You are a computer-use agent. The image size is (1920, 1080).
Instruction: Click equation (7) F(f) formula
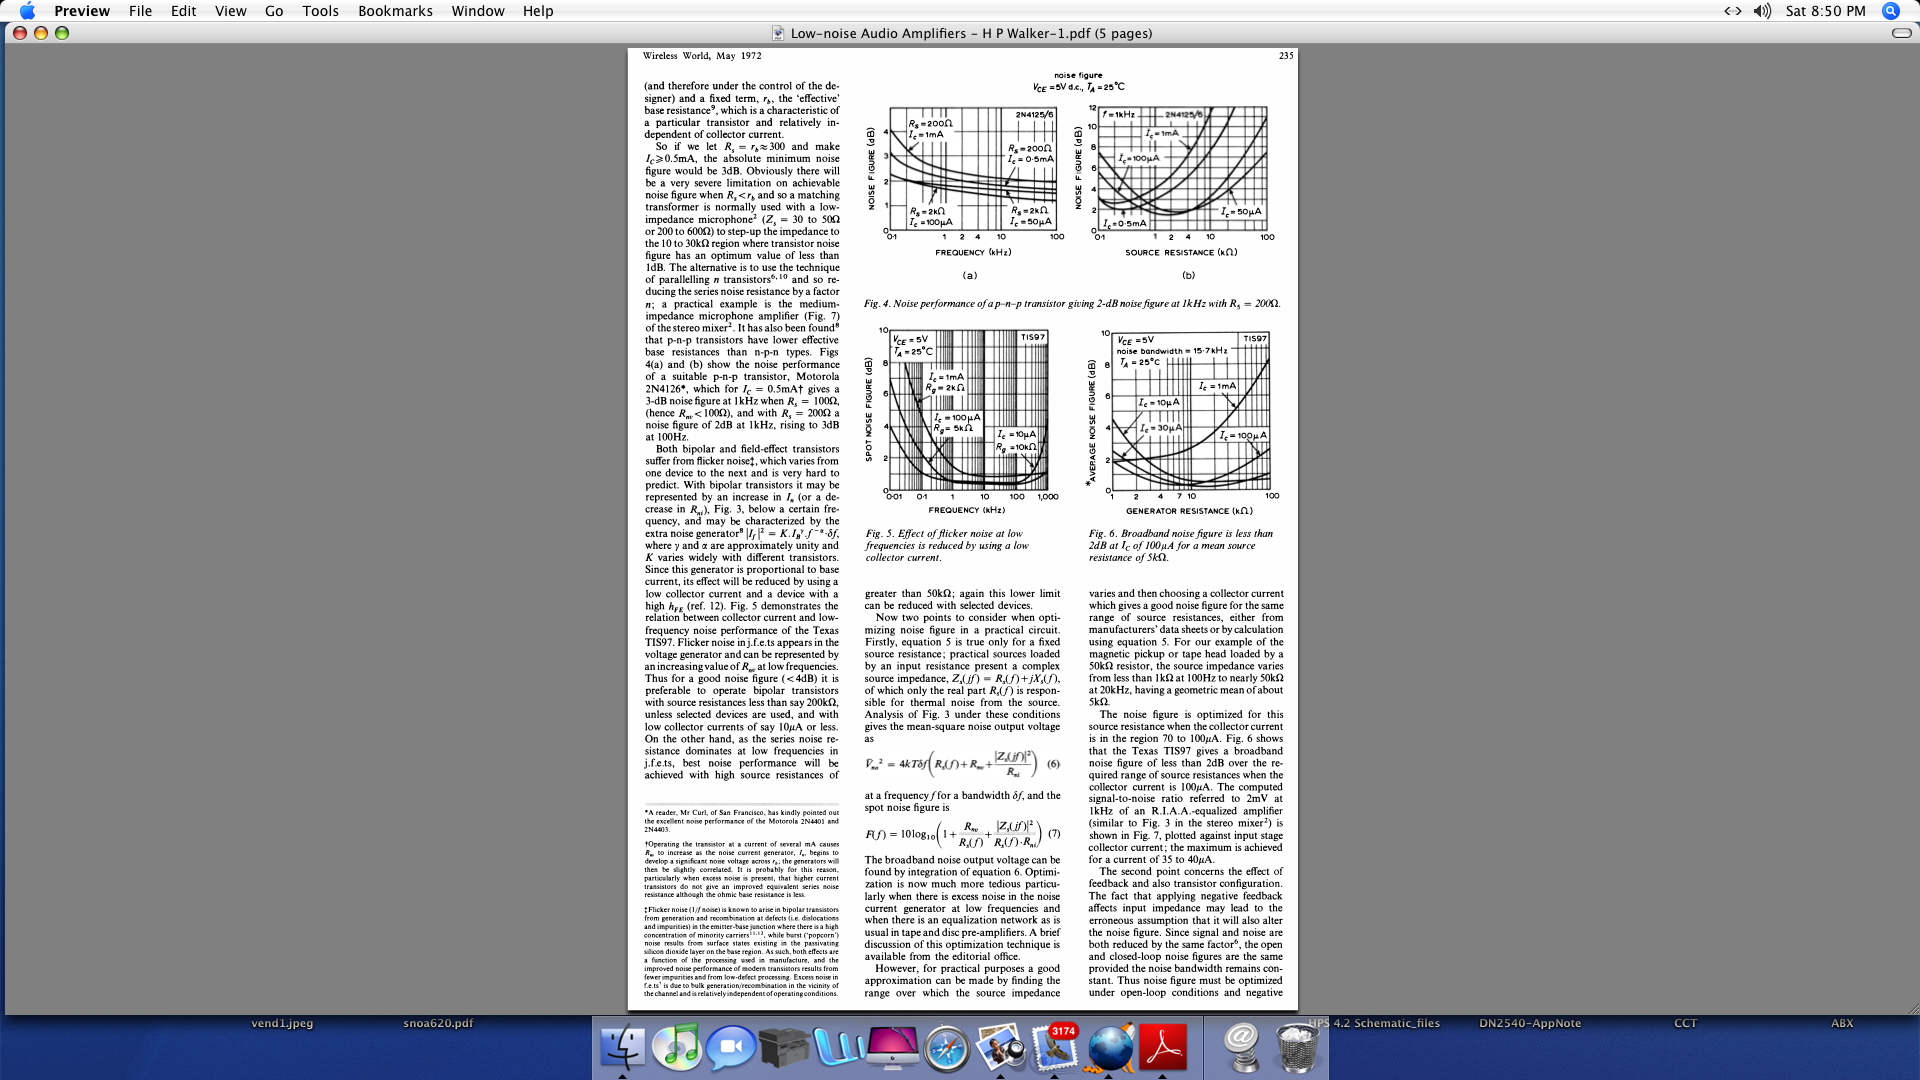pyautogui.click(x=963, y=833)
